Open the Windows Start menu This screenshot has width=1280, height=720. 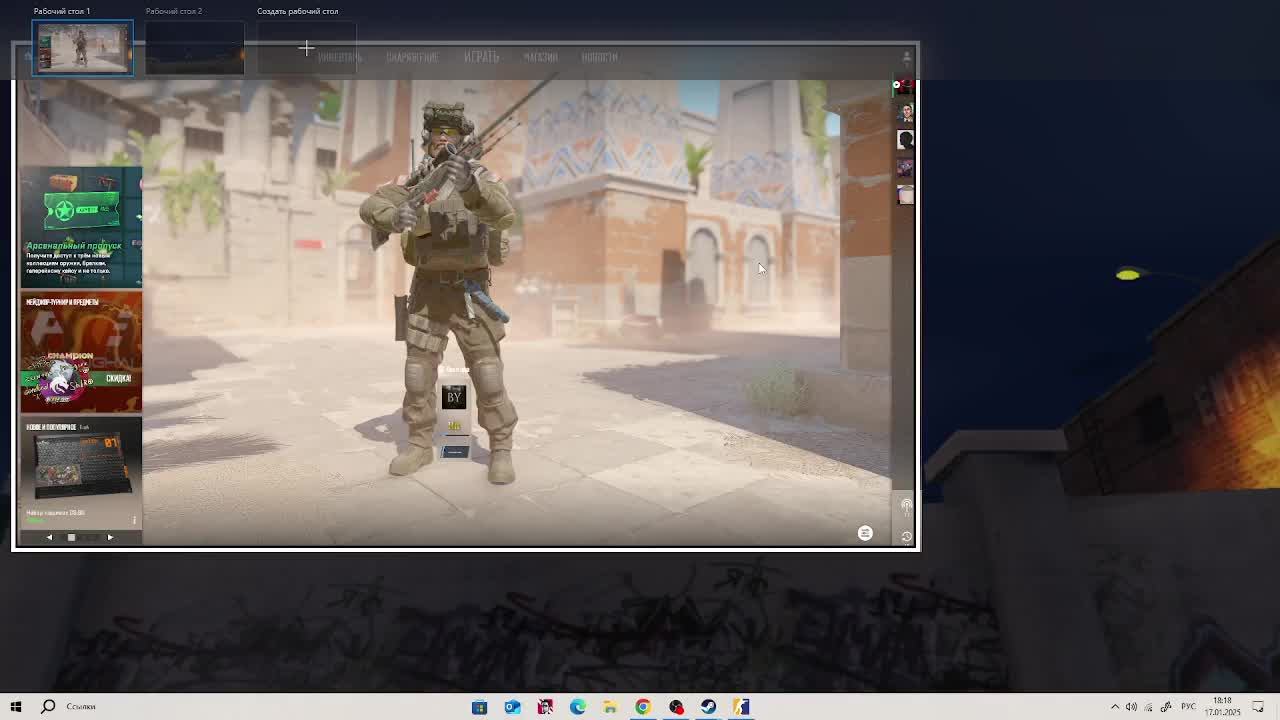click(x=16, y=706)
